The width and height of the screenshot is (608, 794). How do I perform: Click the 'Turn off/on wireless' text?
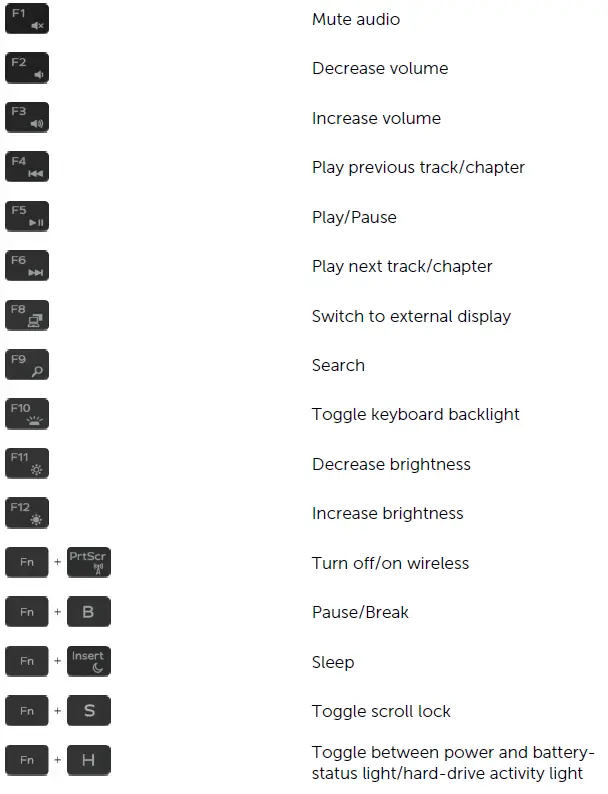click(390, 563)
